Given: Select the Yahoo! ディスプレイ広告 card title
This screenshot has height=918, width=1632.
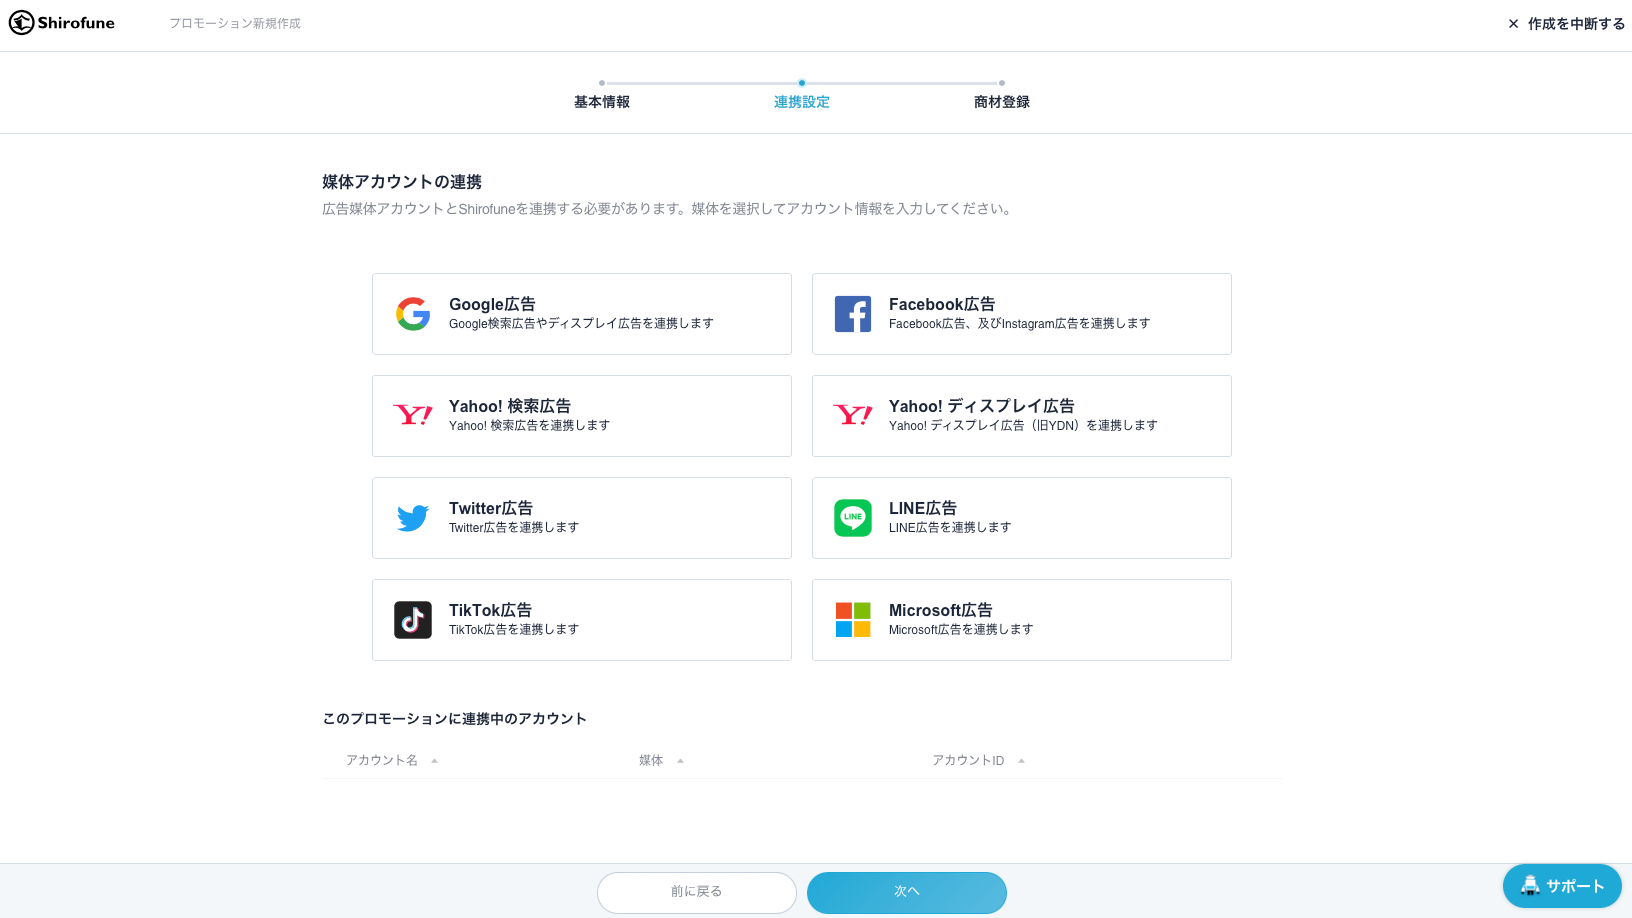Looking at the screenshot, I should pyautogui.click(x=982, y=406).
